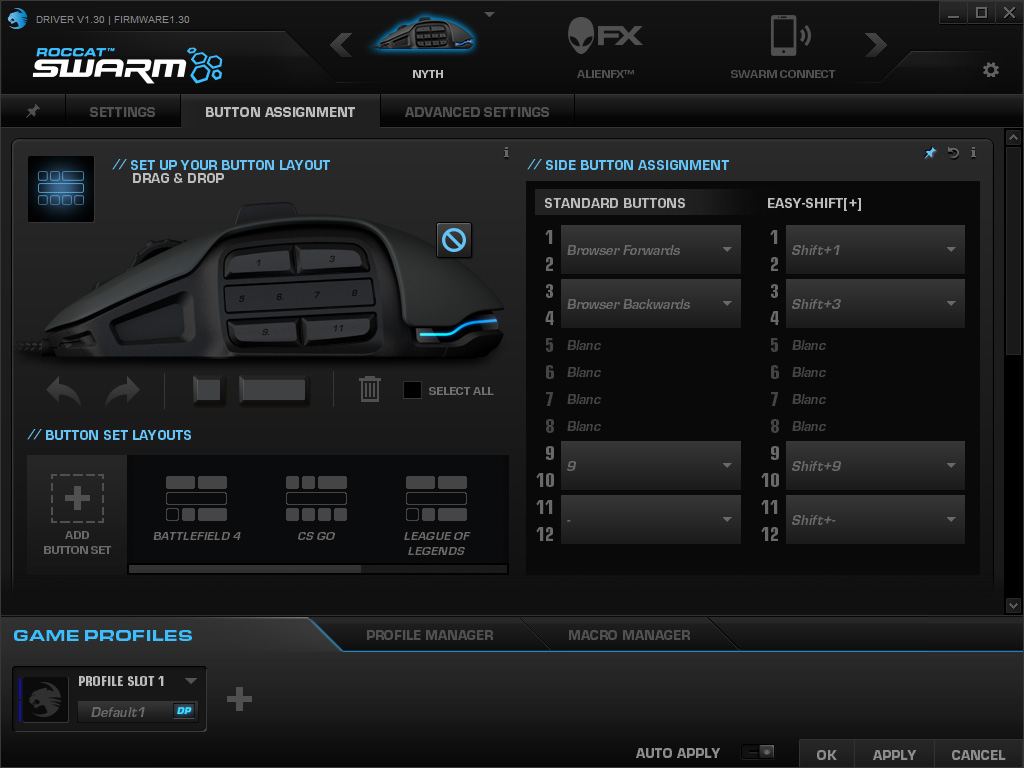Image resolution: width=1024 pixels, height=768 pixels.
Task: Open Shift+1 Easy-Shift dropdown
Action: click(x=875, y=249)
